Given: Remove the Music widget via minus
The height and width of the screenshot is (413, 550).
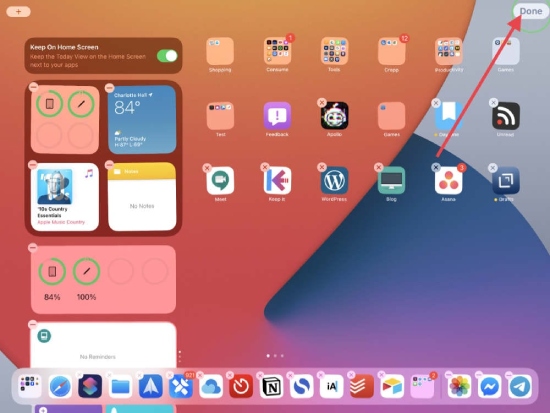Looking at the screenshot, I should (x=33, y=164).
